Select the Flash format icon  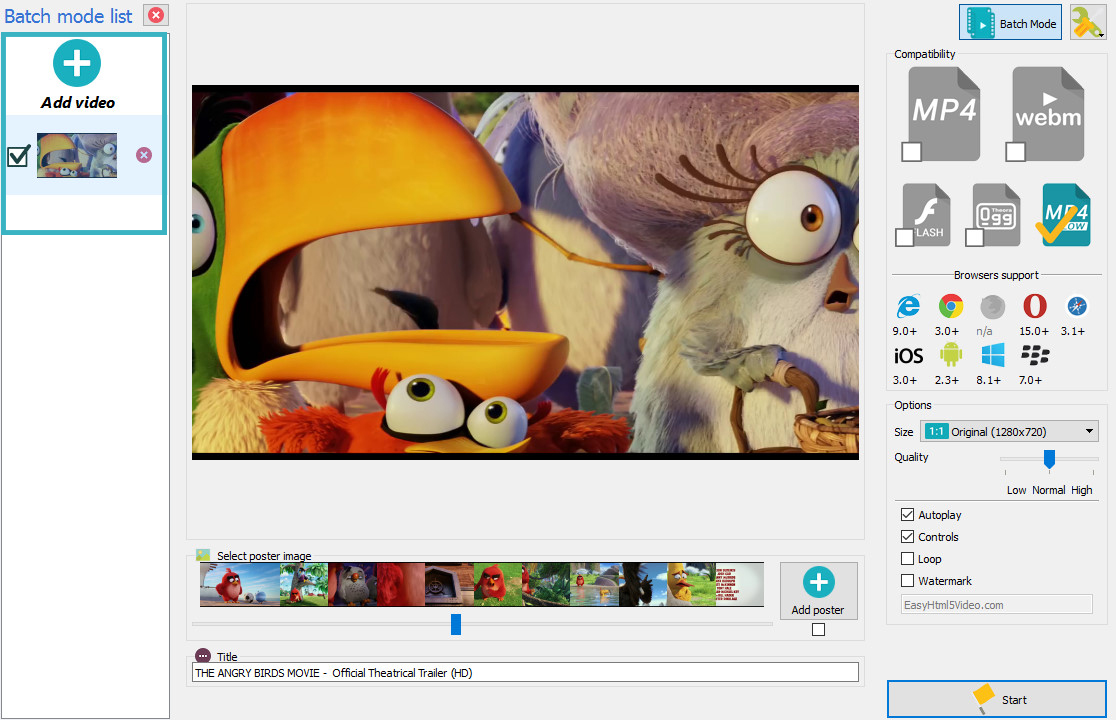tap(925, 215)
